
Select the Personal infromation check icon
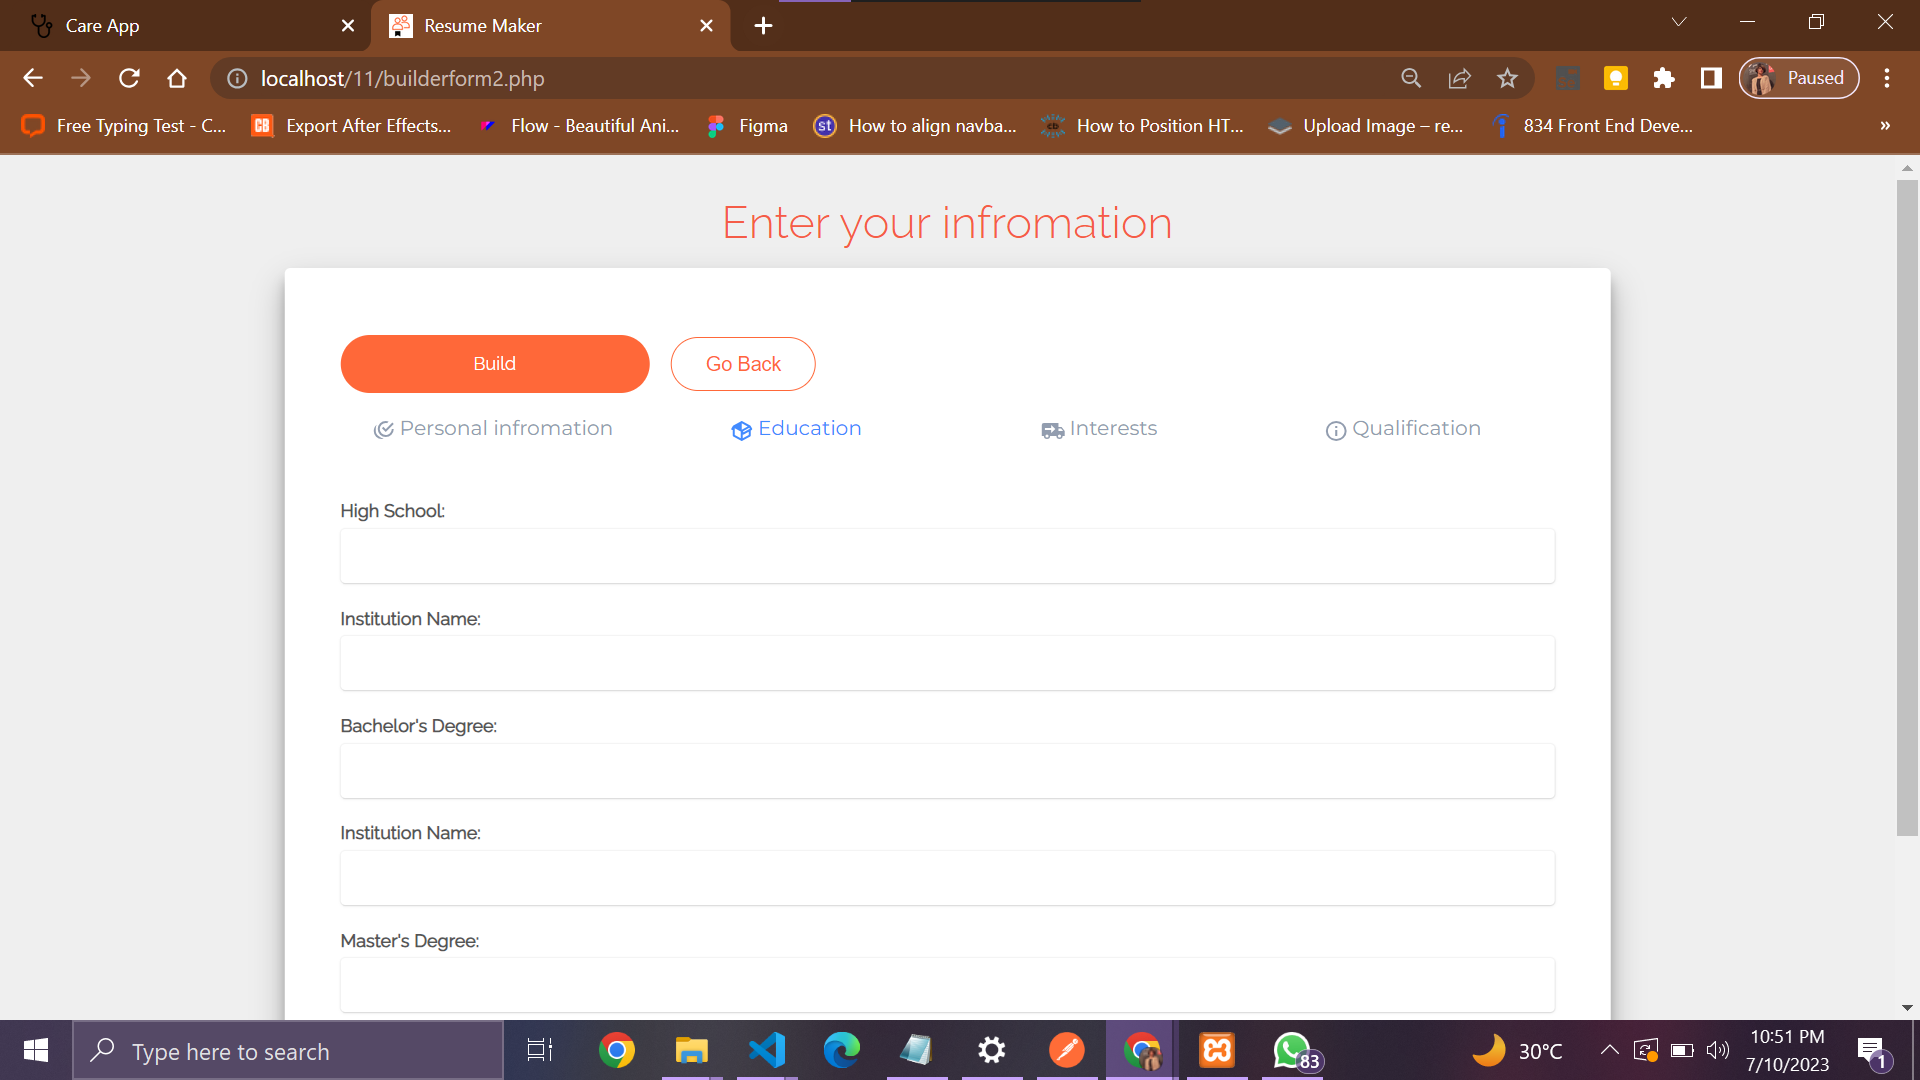[384, 429]
